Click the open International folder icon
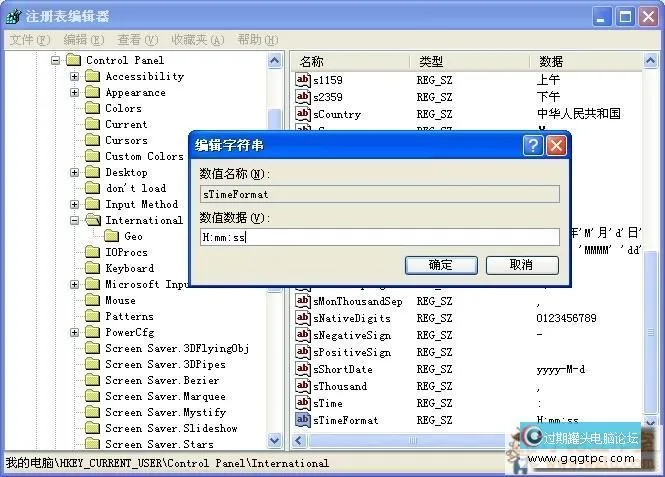The image size is (665, 477). pyautogui.click(x=93, y=220)
